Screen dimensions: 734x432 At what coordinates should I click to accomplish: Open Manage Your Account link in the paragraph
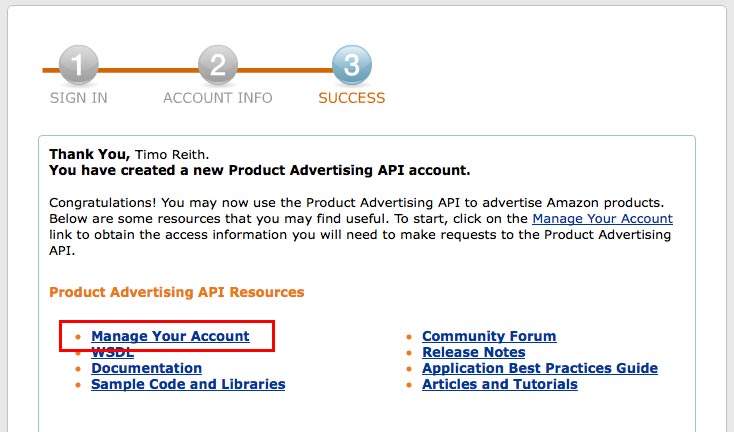click(602, 218)
